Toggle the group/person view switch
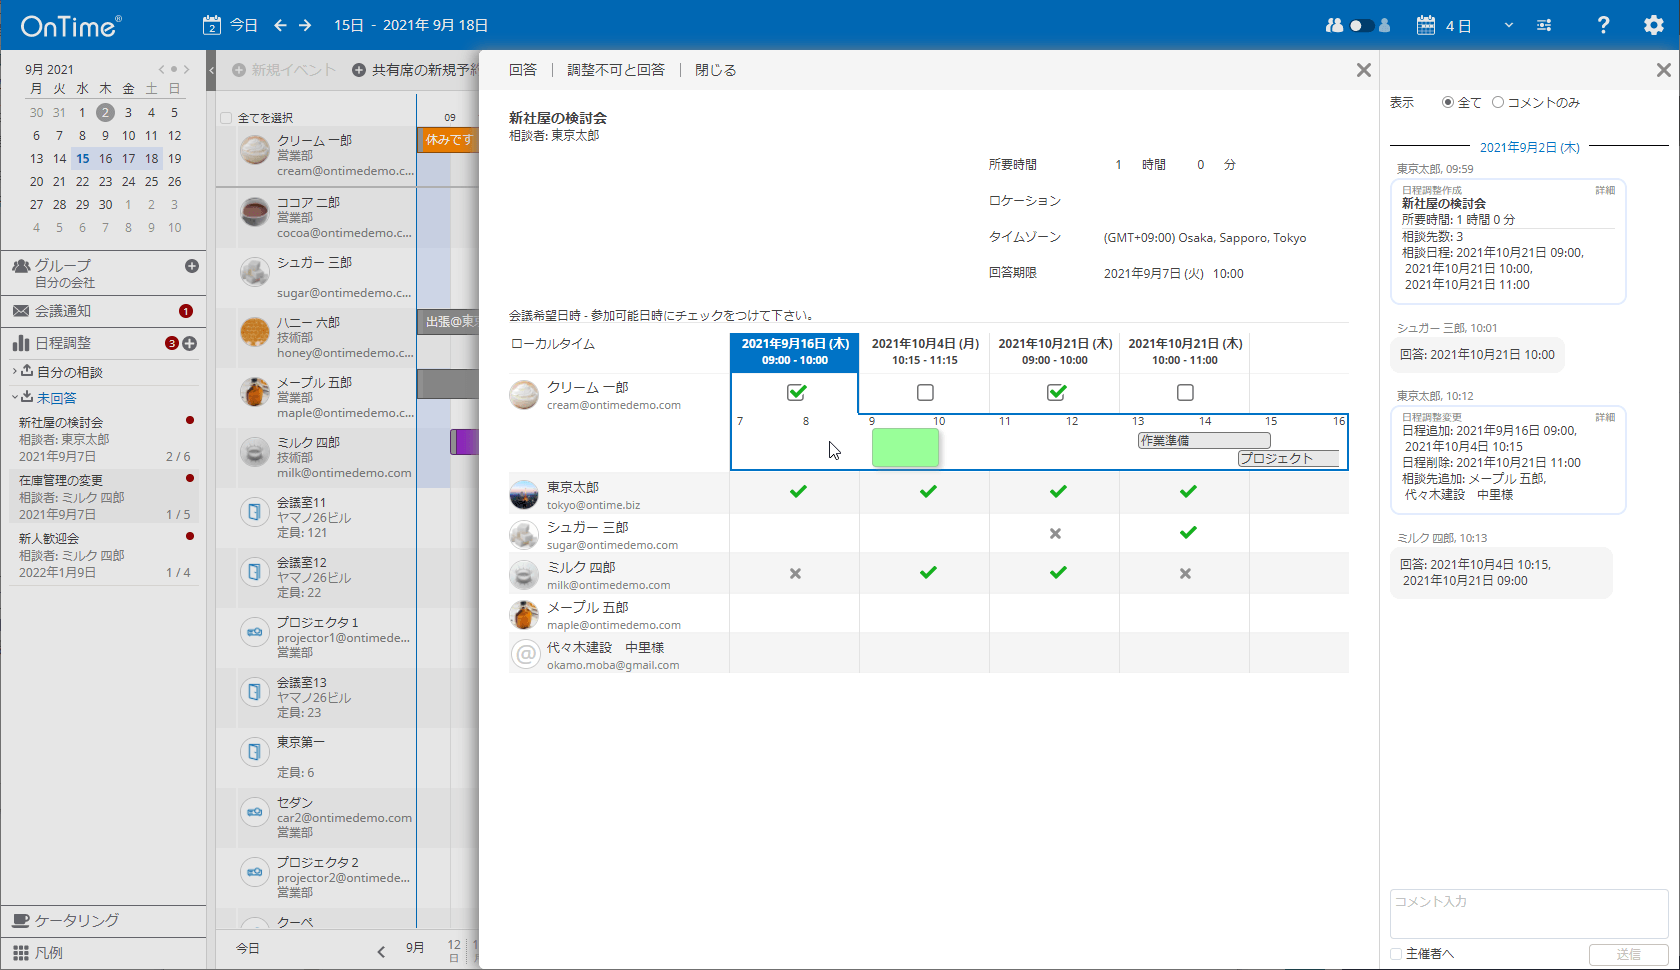 point(1359,25)
